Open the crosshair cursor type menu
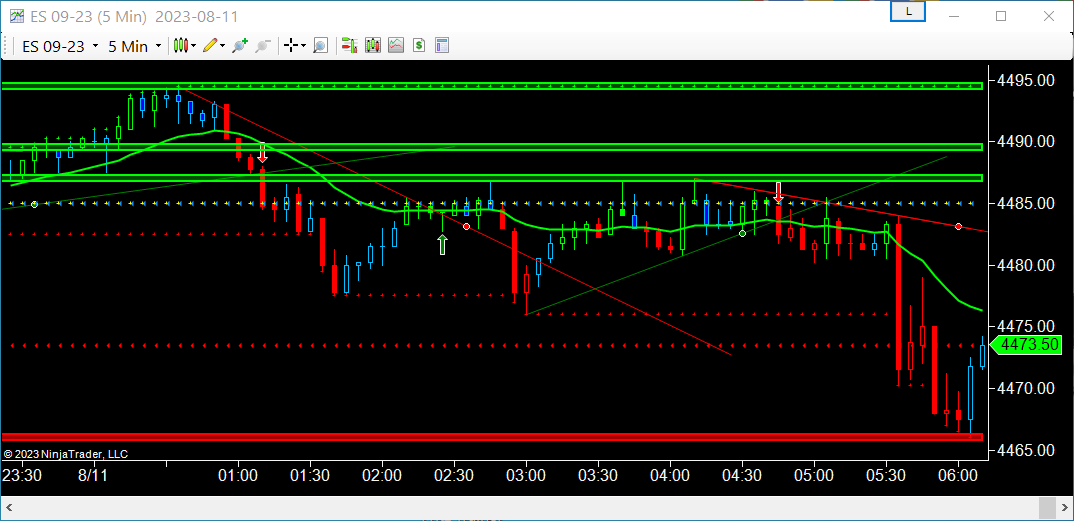 [295, 46]
